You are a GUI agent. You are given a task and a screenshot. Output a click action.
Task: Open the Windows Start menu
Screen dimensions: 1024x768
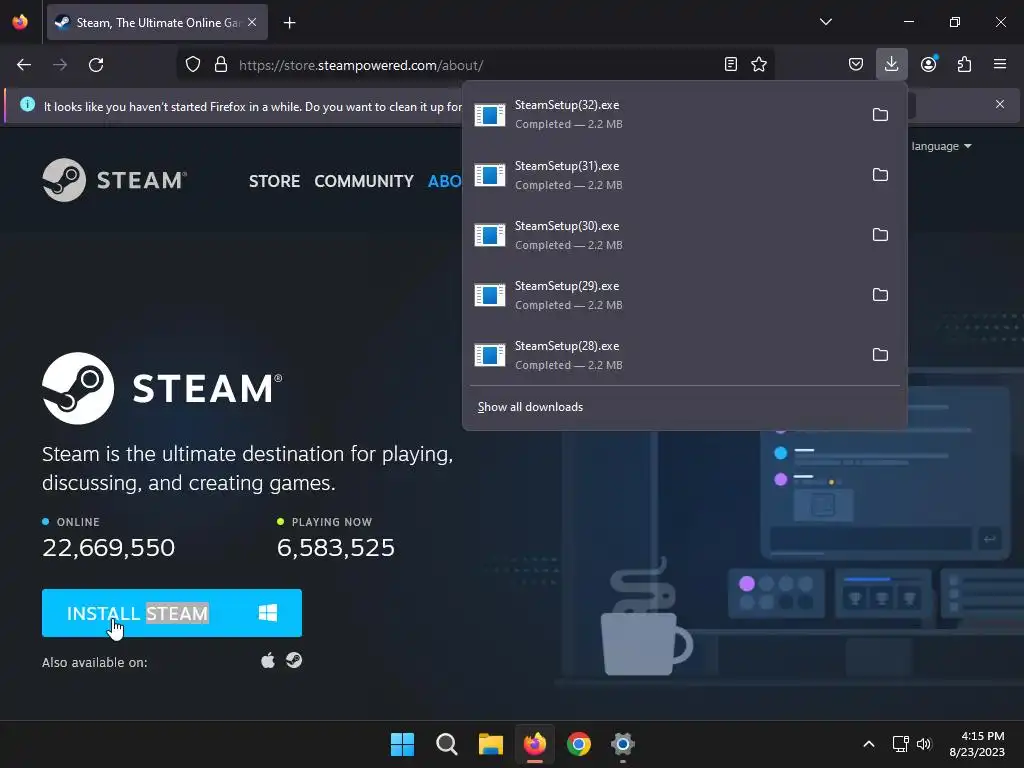[402, 744]
